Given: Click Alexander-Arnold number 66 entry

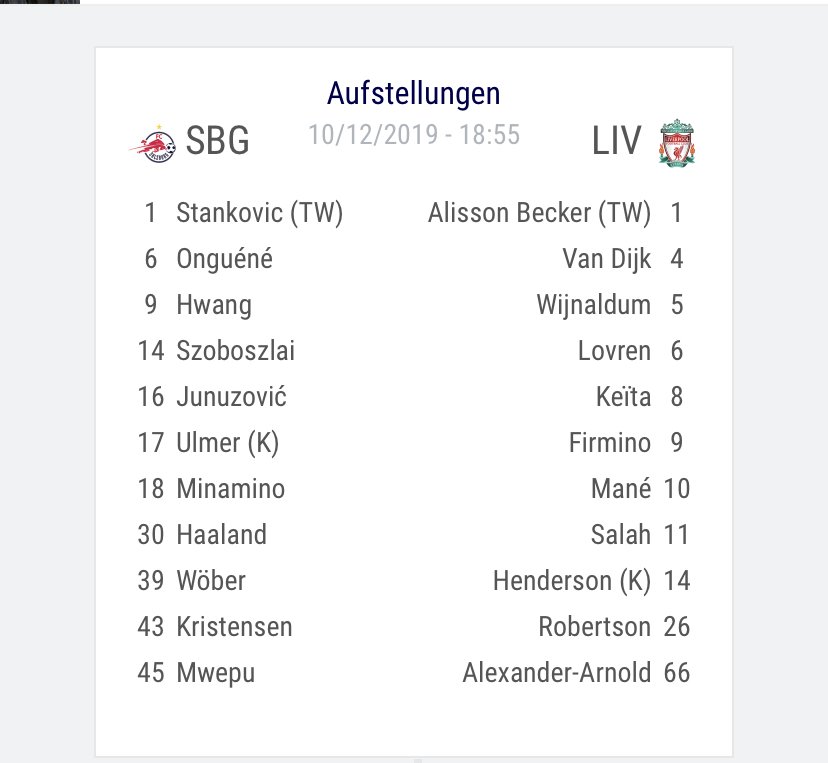Looking at the screenshot, I should [576, 672].
